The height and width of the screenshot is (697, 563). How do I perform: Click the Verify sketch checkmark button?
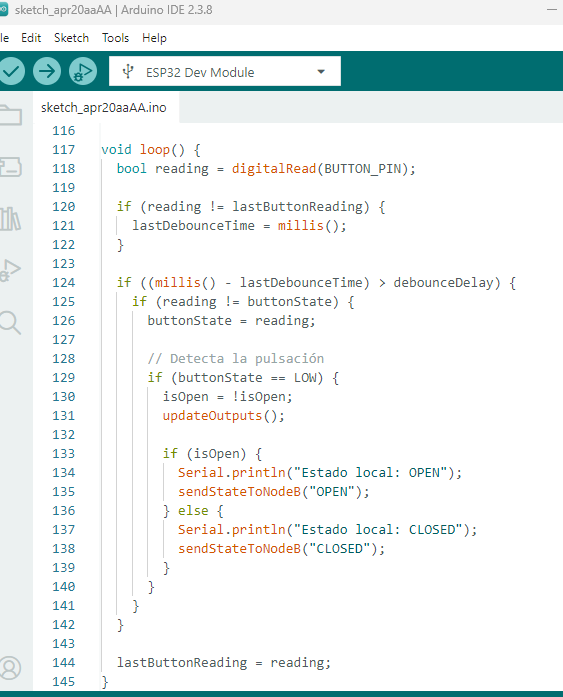coord(11,71)
